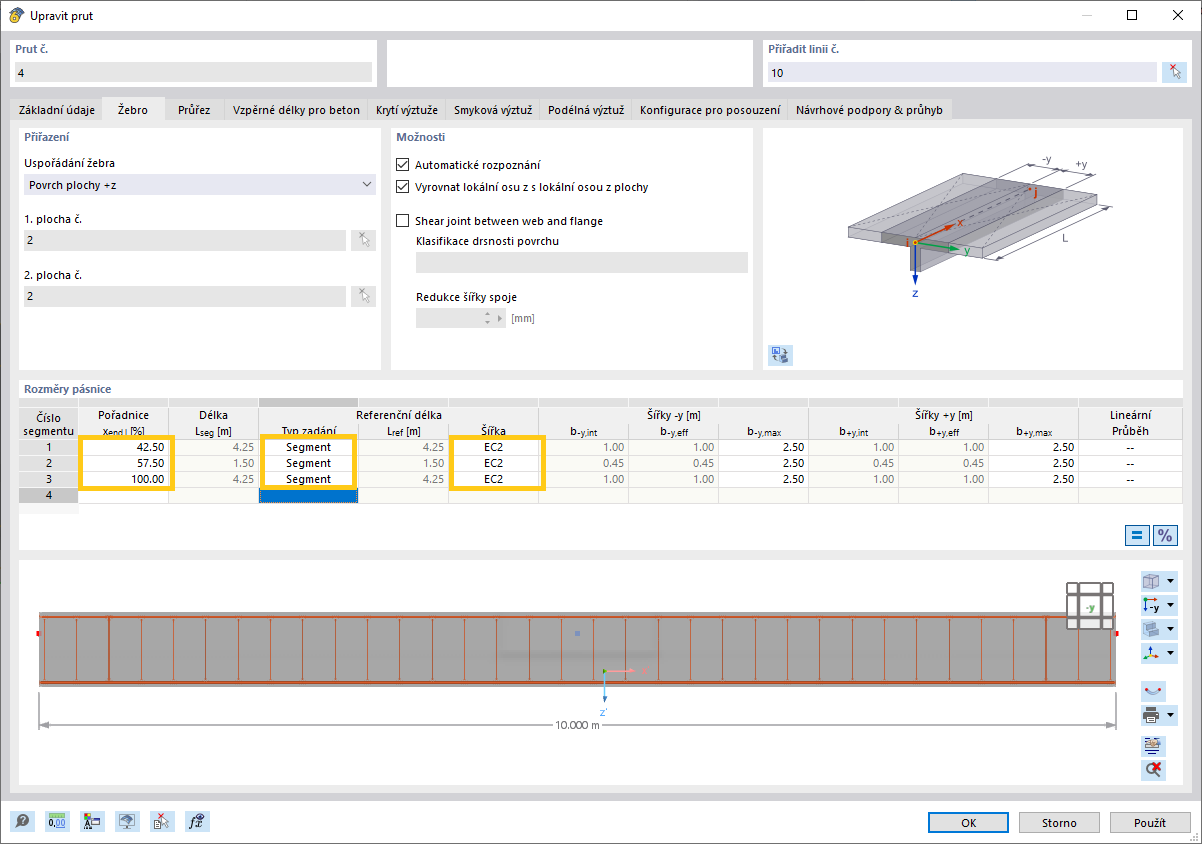
Task: Click the help comment icon at bottom left
Action: [22, 822]
